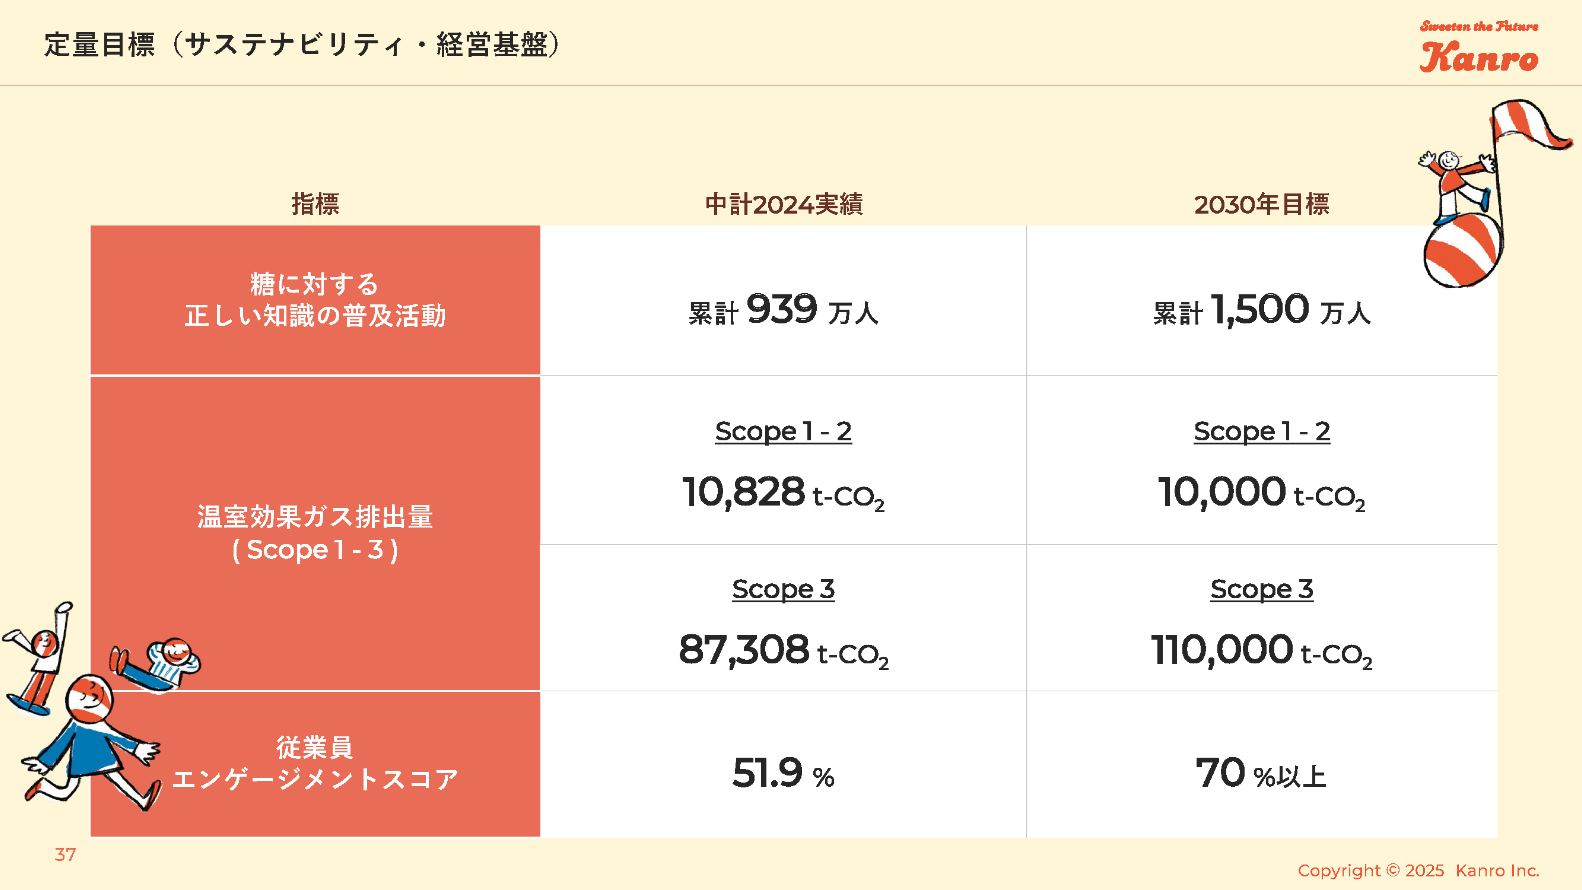1582x890 pixels.
Task: Click the 87,308 t-CO2 value
Action: pyautogui.click(x=783, y=650)
